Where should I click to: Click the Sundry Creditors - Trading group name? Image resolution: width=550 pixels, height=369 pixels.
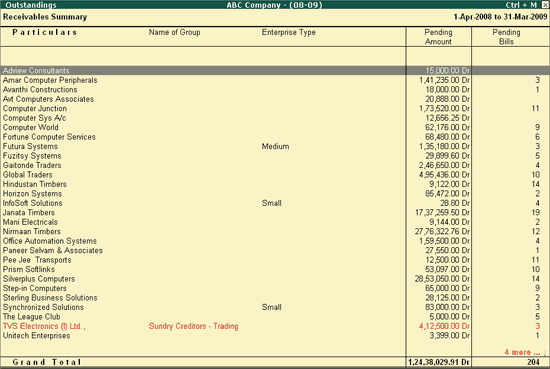pos(193,326)
